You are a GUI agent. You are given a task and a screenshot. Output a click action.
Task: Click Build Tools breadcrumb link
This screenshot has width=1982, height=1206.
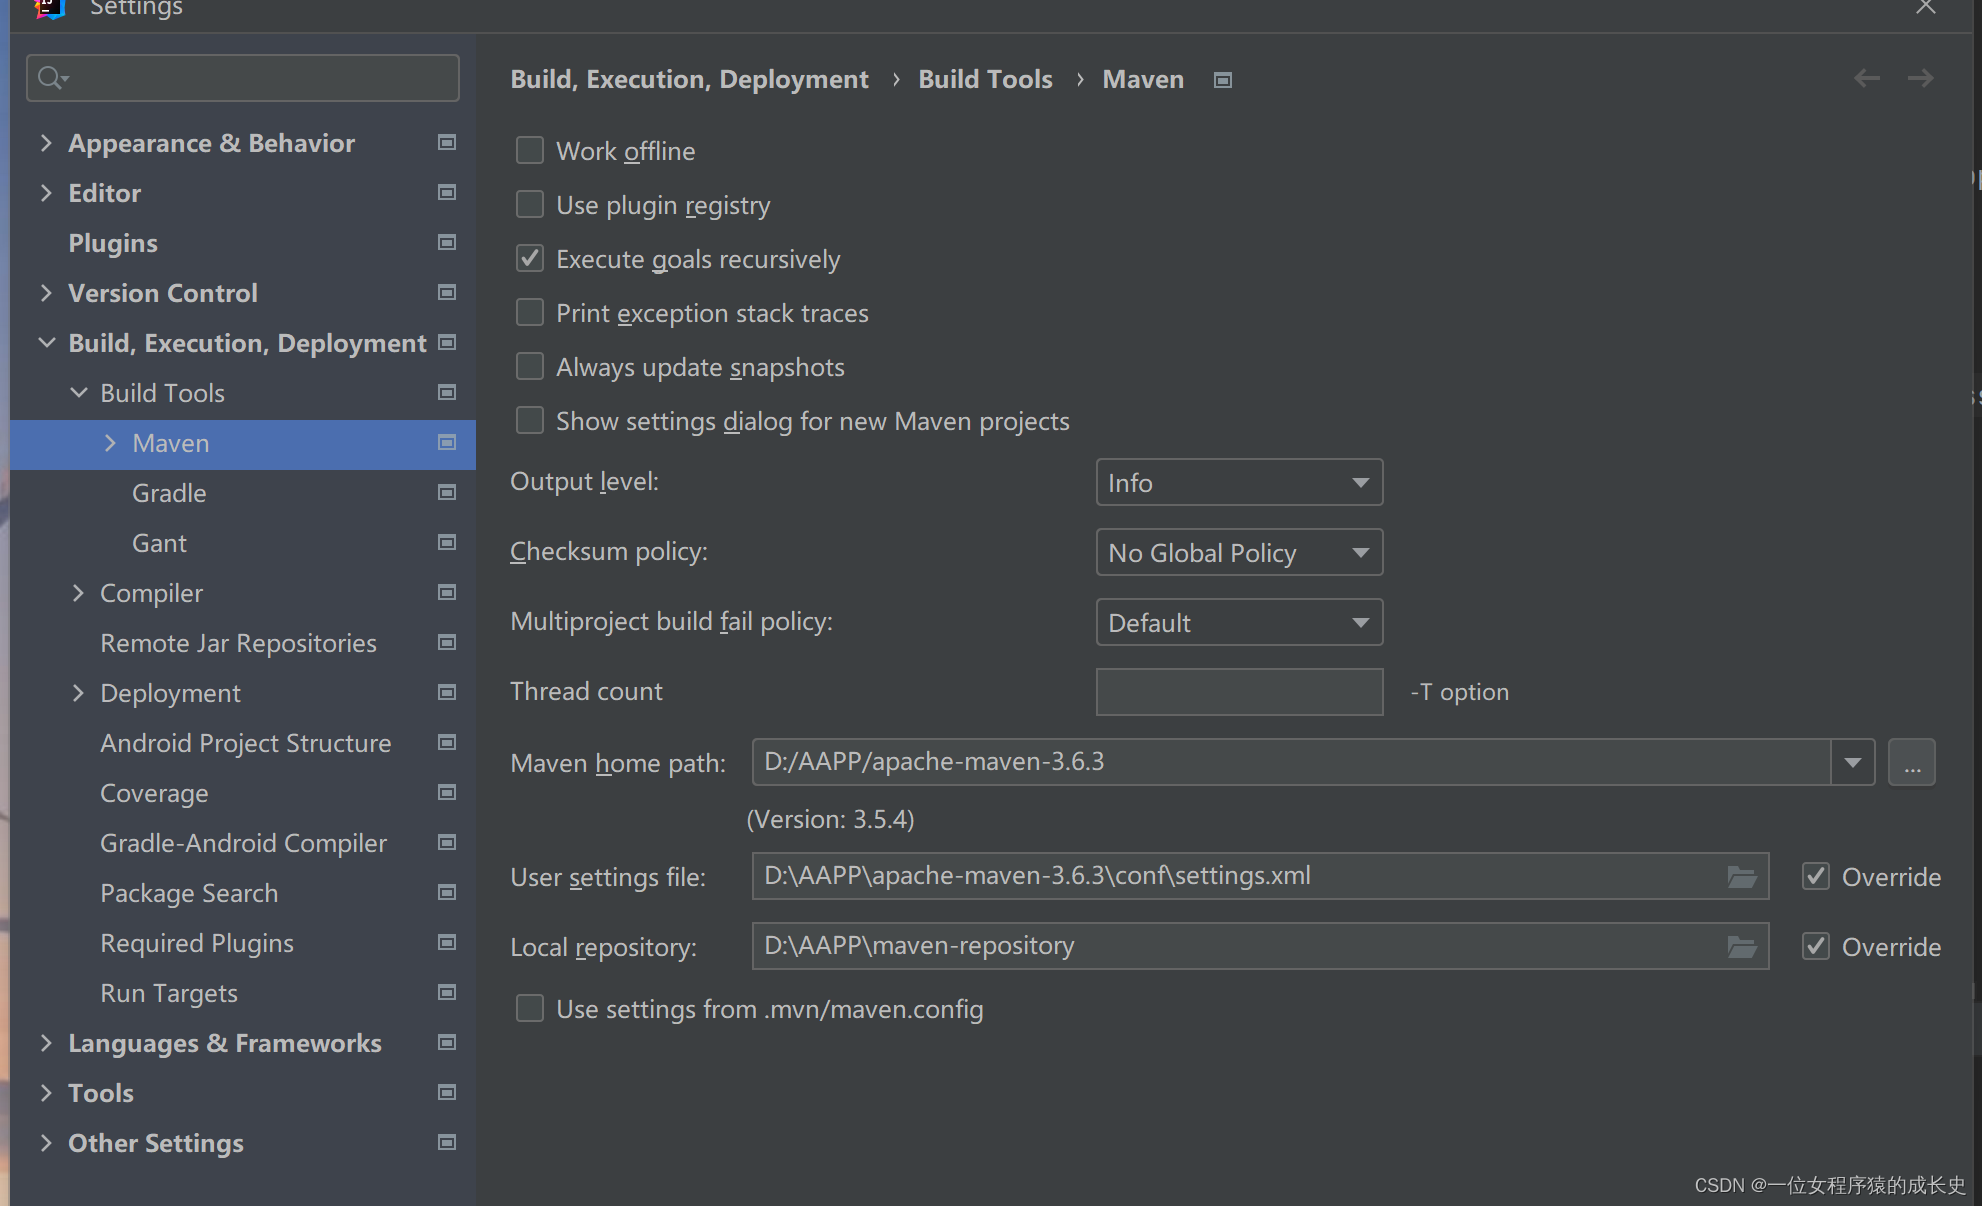[985, 79]
